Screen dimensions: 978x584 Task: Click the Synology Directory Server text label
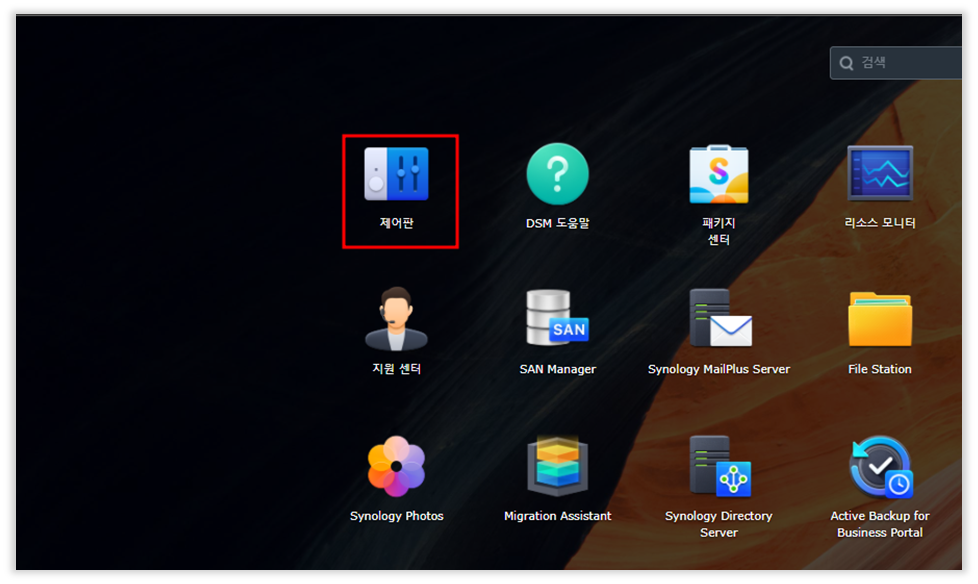[719, 524]
